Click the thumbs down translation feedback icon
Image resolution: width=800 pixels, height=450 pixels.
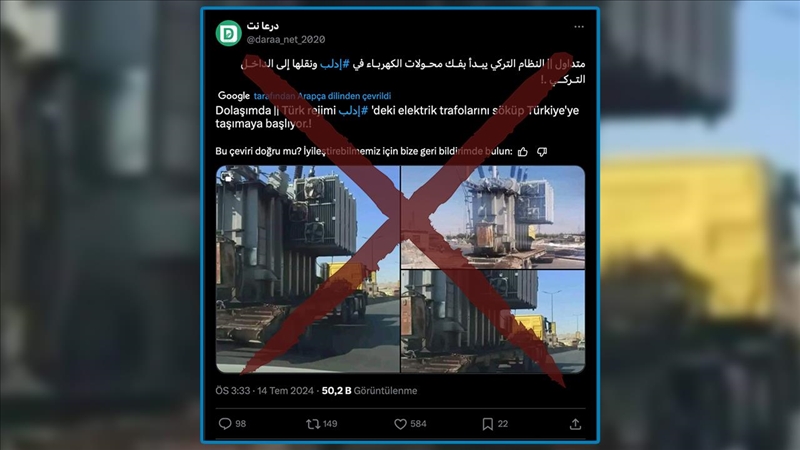click(x=542, y=152)
